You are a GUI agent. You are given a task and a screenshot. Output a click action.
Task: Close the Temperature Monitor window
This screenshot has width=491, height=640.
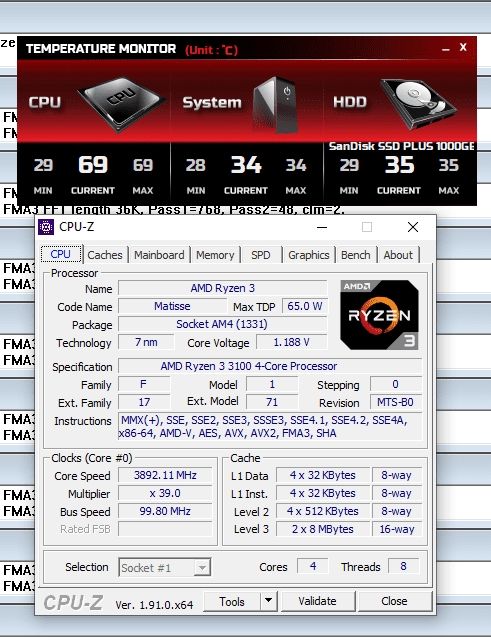[463, 47]
